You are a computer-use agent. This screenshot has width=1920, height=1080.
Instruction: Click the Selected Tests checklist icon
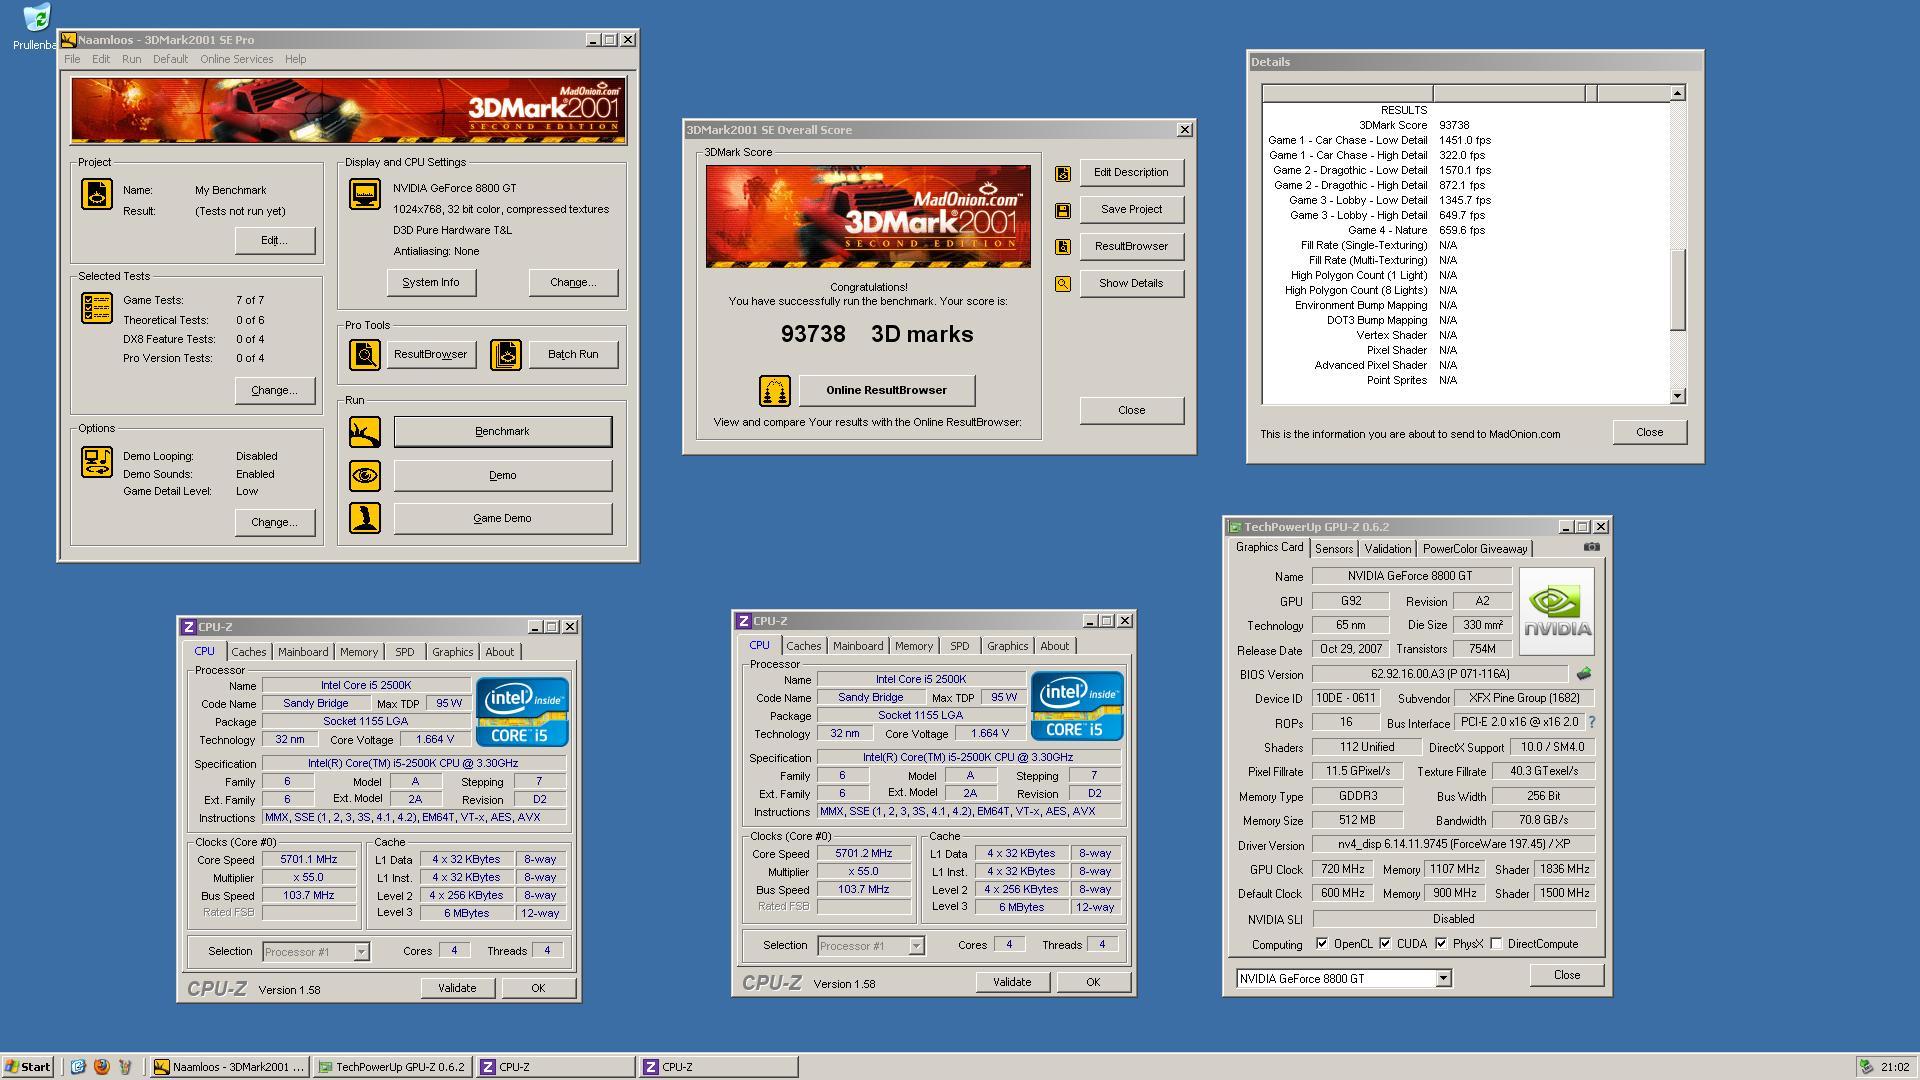coord(97,308)
